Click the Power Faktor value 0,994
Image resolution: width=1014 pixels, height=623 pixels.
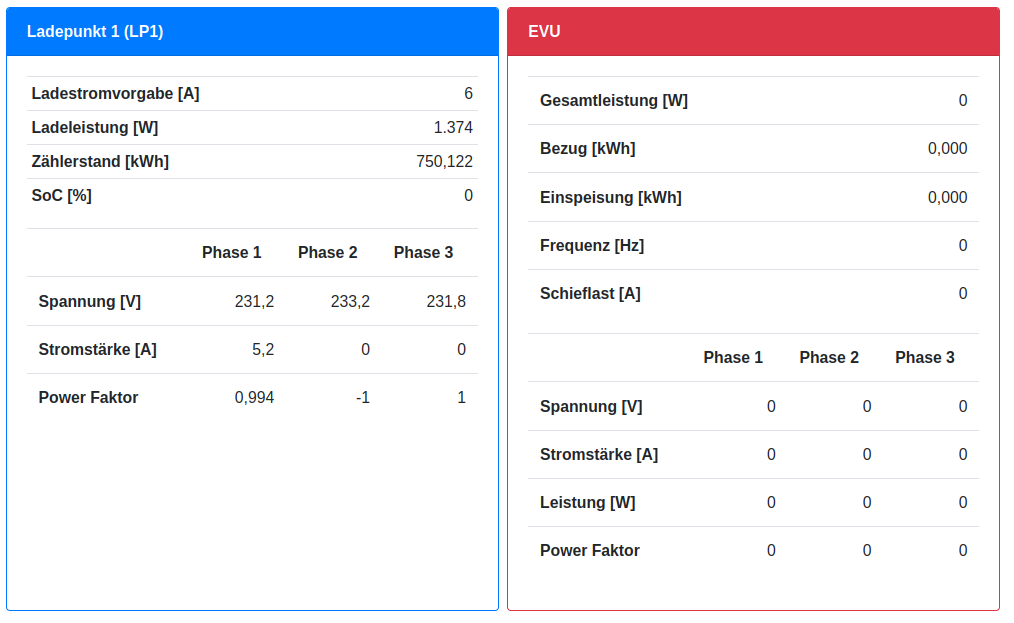254,398
